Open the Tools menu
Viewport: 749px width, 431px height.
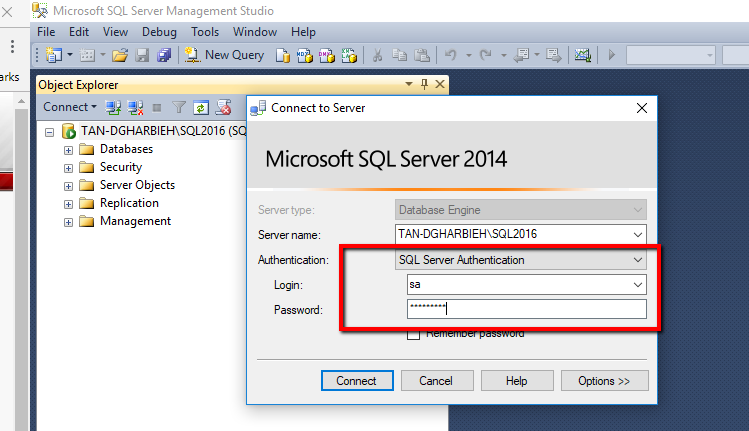tap(205, 32)
